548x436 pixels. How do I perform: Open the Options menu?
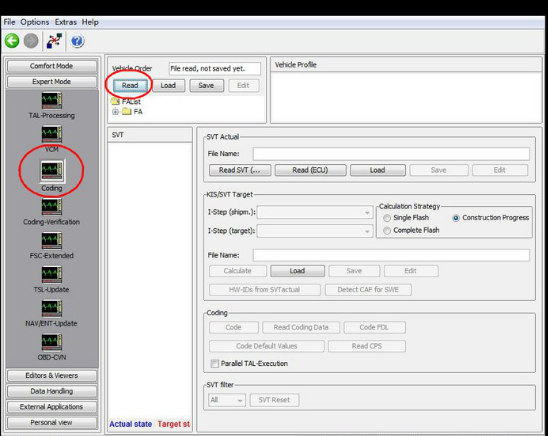click(x=35, y=22)
